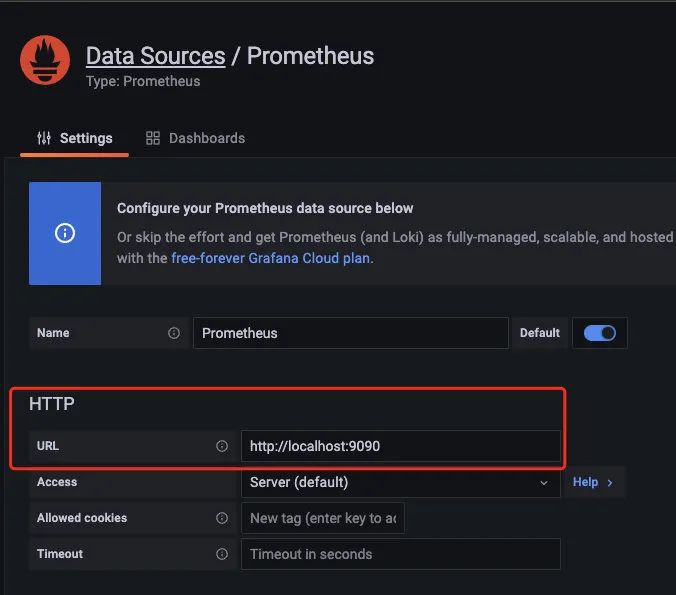Viewport: 676px width, 595px height.
Task: Focus the Allowed cookies tag input
Action: pyautogui.click(x=322, y=518)
